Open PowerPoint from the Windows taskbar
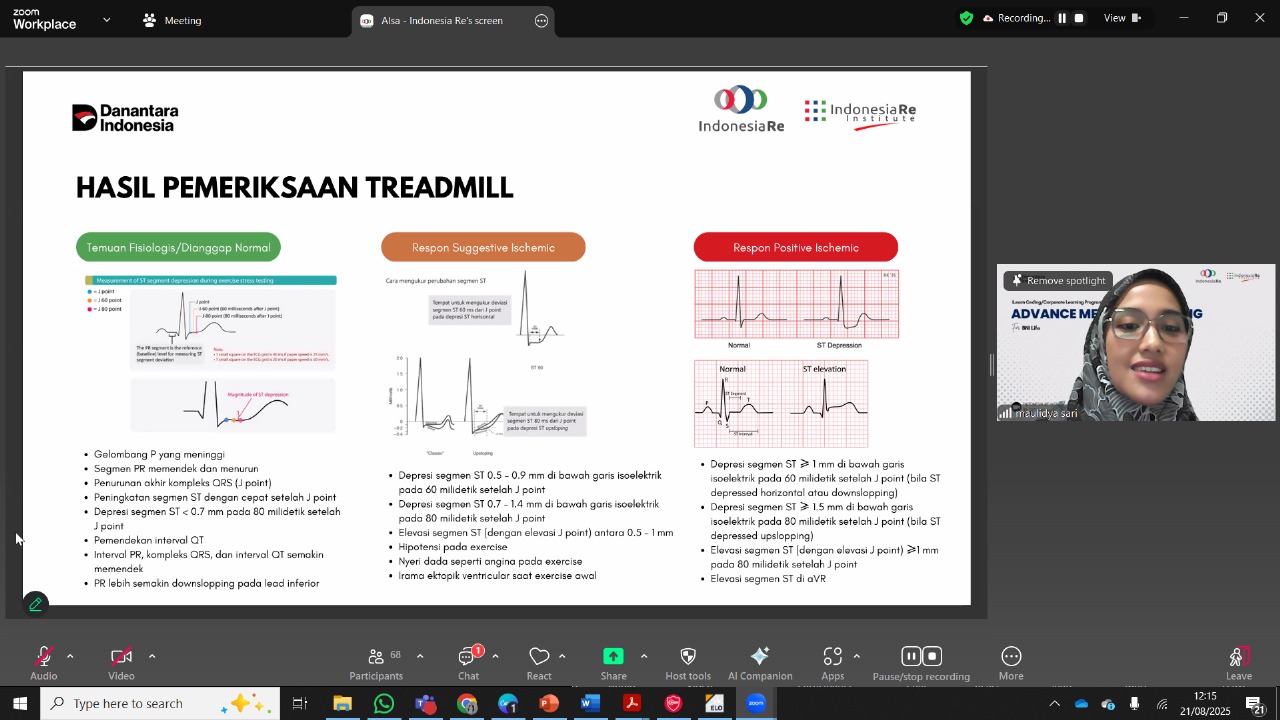The image size is (1280, 720). click(549, 704)
